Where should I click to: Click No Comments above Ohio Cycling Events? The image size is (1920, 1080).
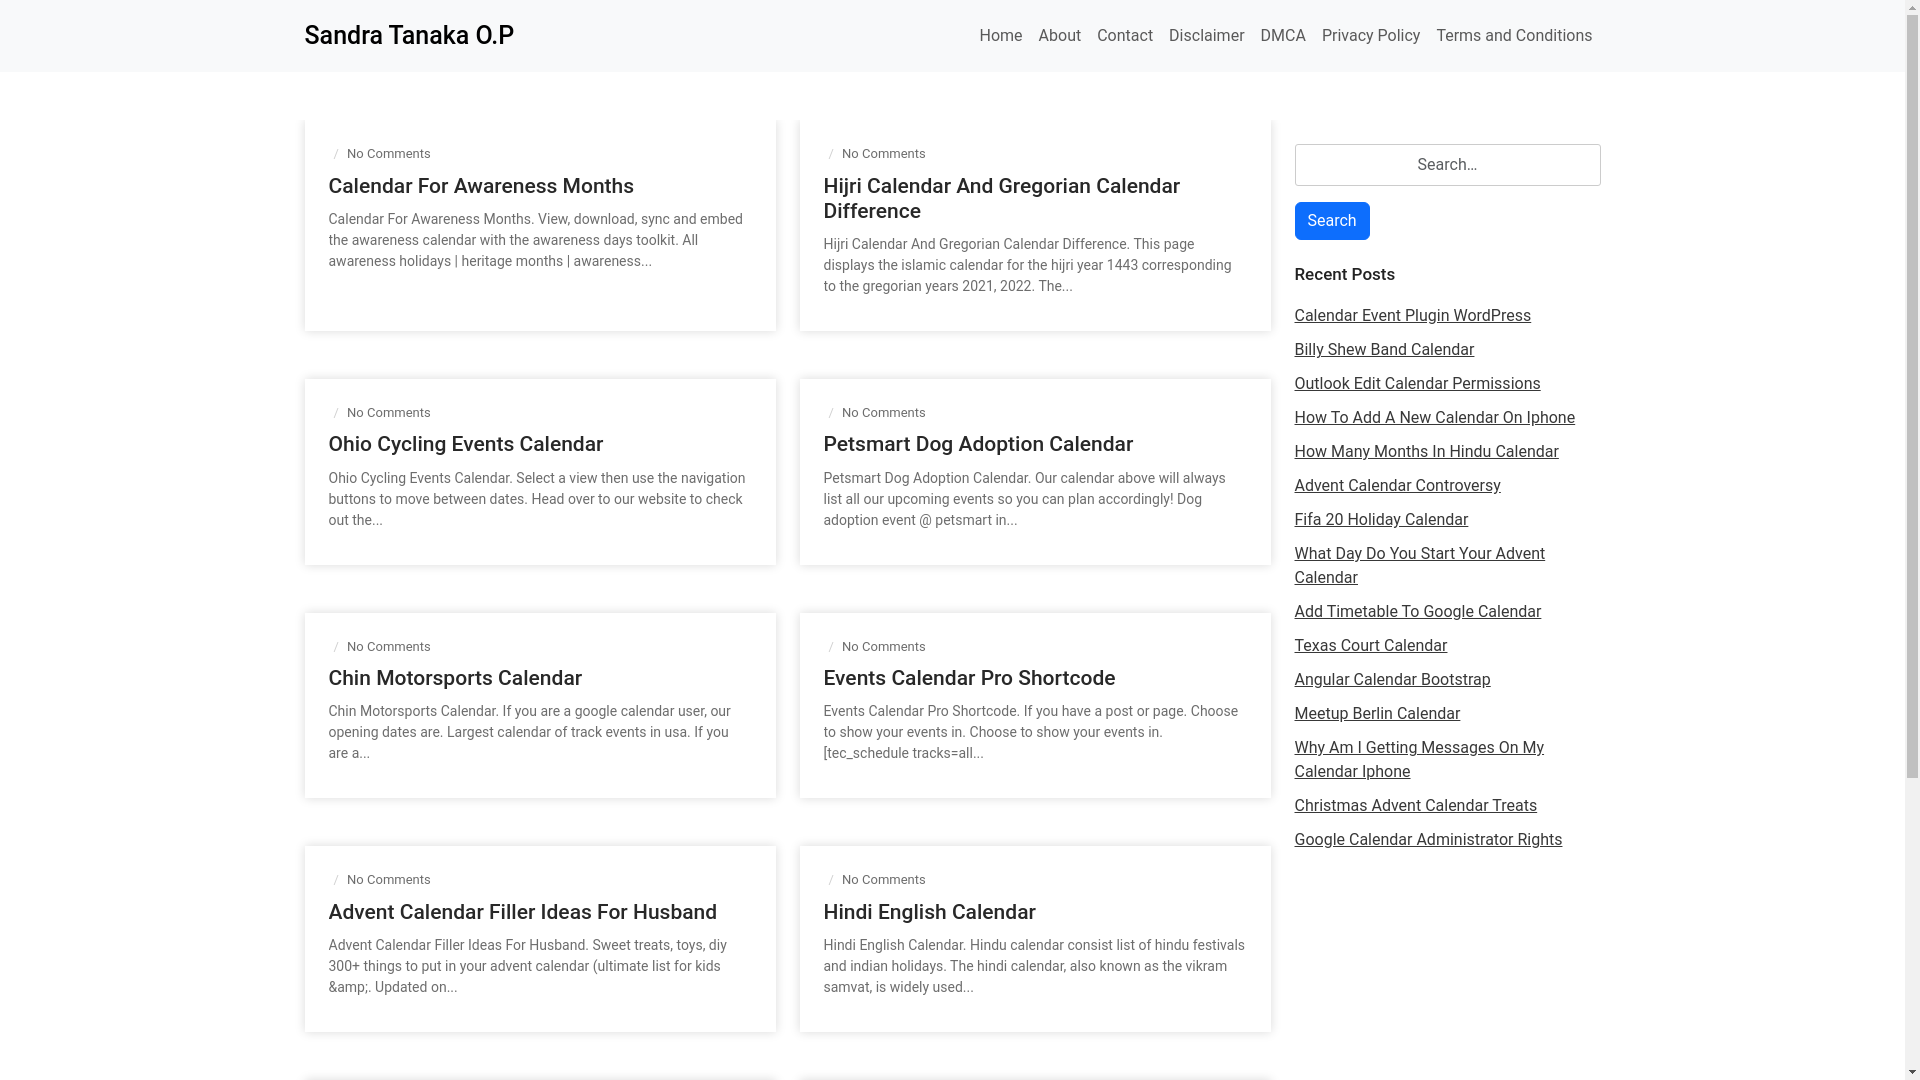point(388,413)
